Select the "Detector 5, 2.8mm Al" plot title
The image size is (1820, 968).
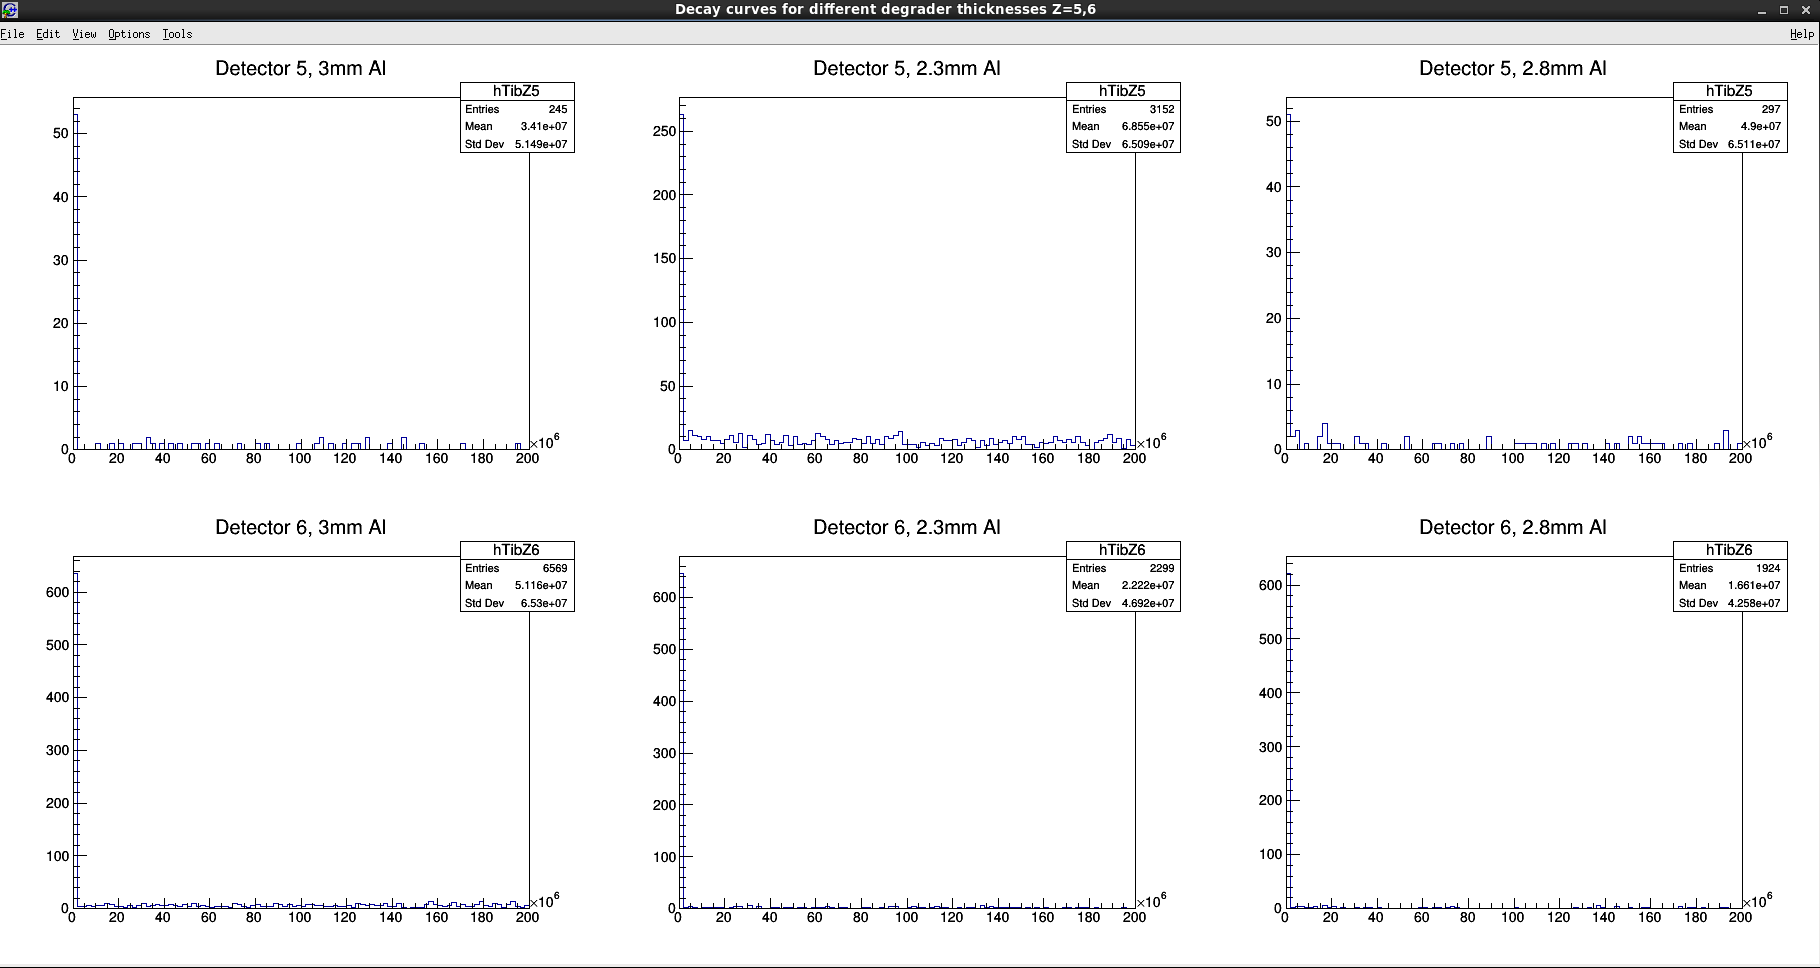1513,68
